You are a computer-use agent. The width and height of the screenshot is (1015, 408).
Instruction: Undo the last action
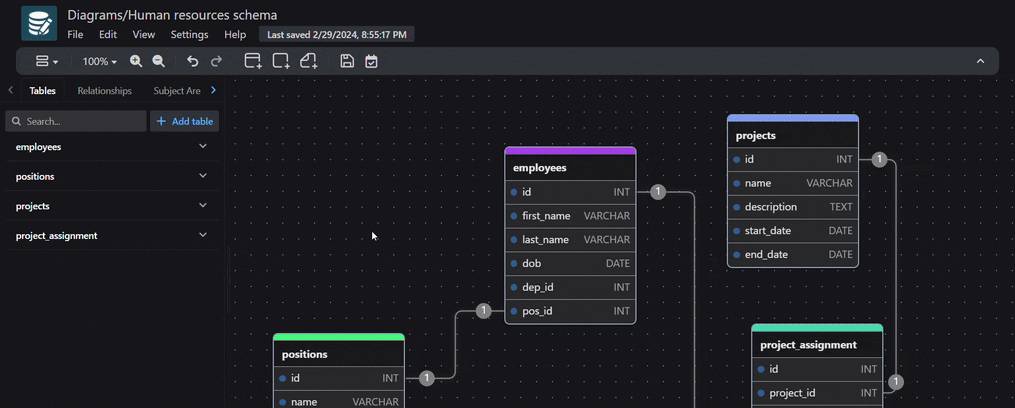pyautogui.click(x=193, y=61)
